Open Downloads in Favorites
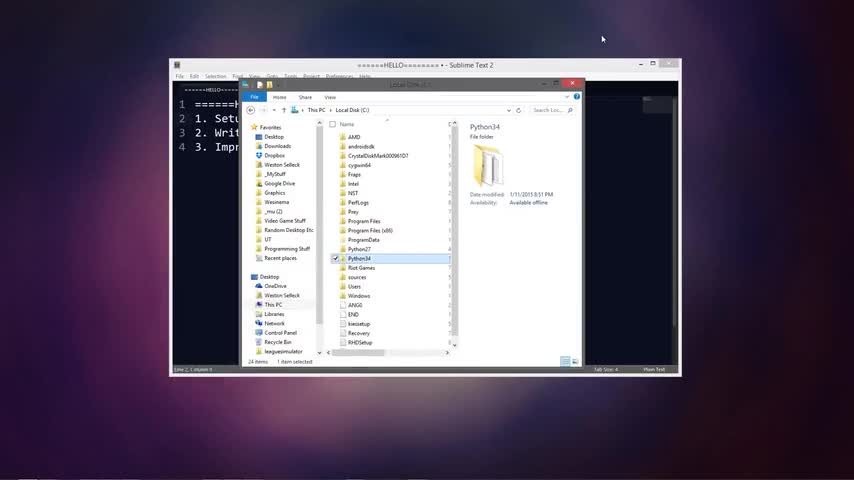 (277, 146)
